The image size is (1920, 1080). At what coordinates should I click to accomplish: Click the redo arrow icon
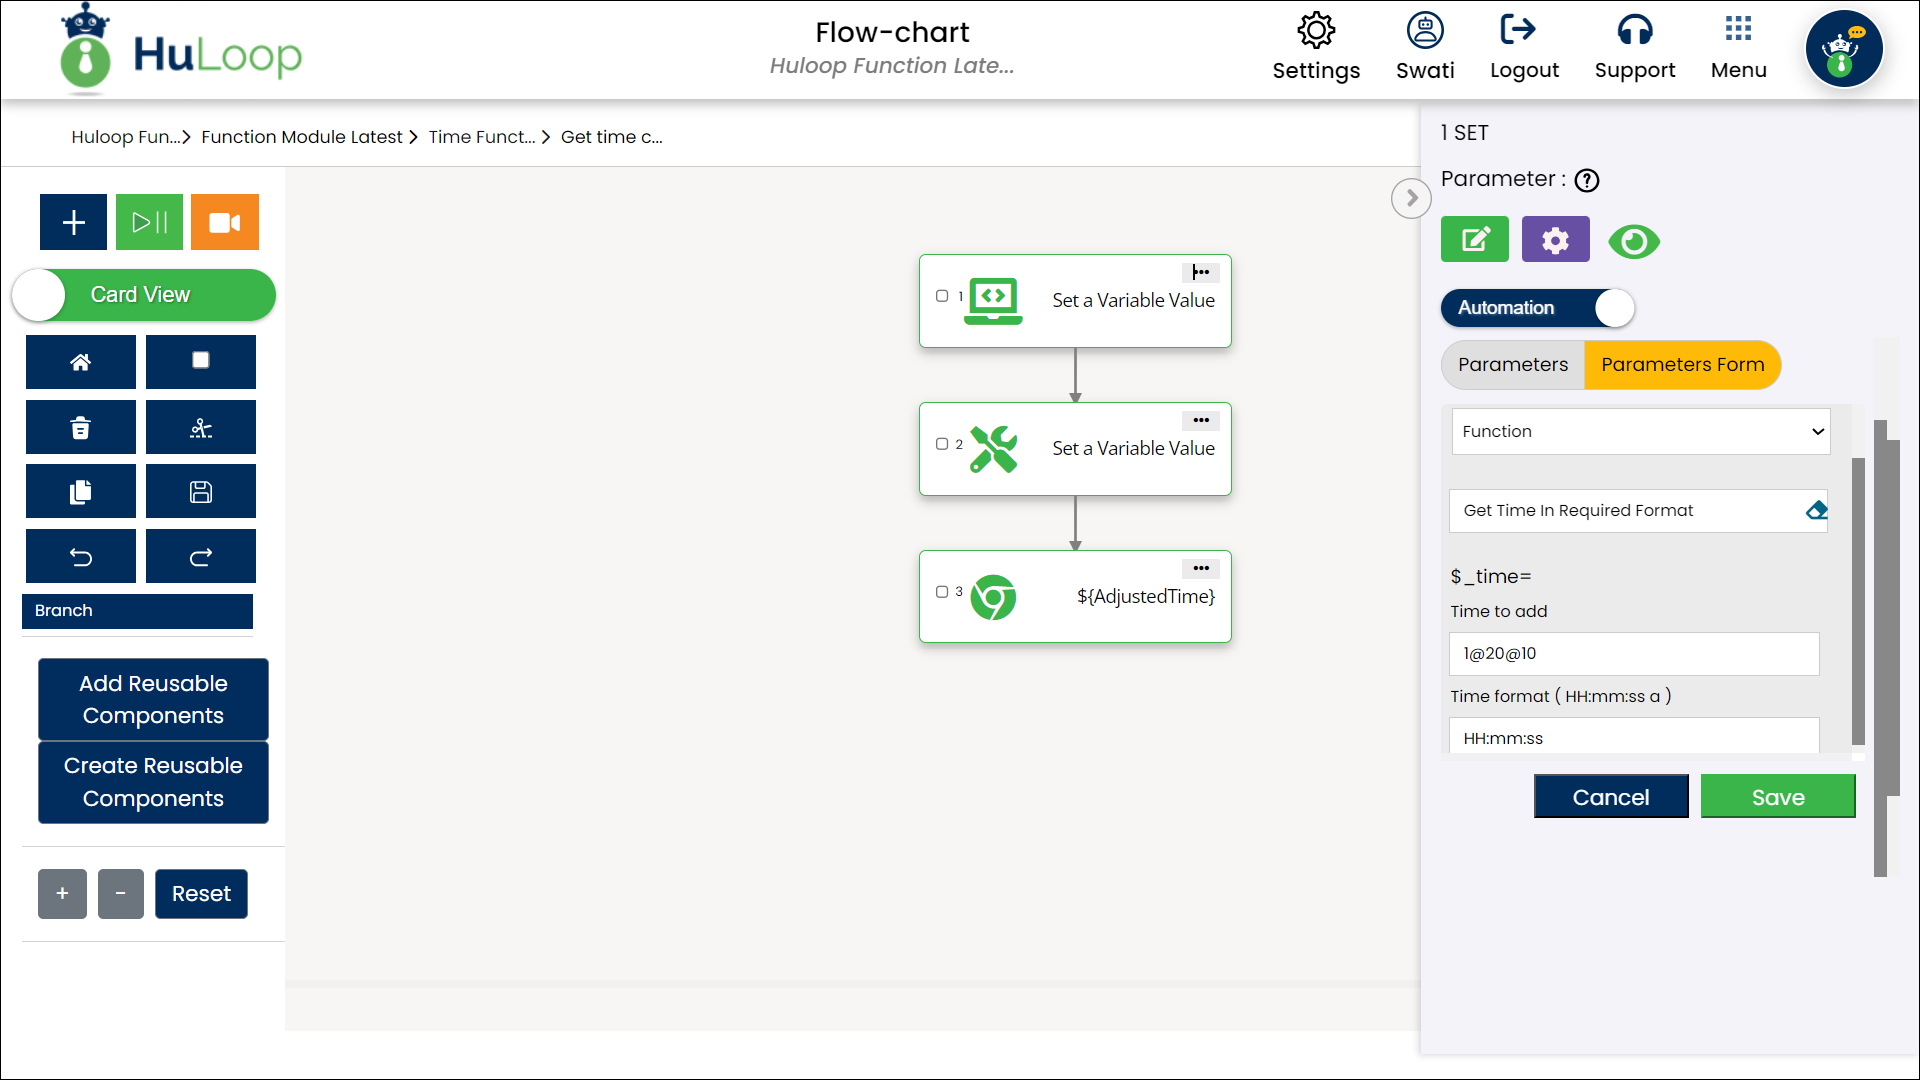[201, 557]
